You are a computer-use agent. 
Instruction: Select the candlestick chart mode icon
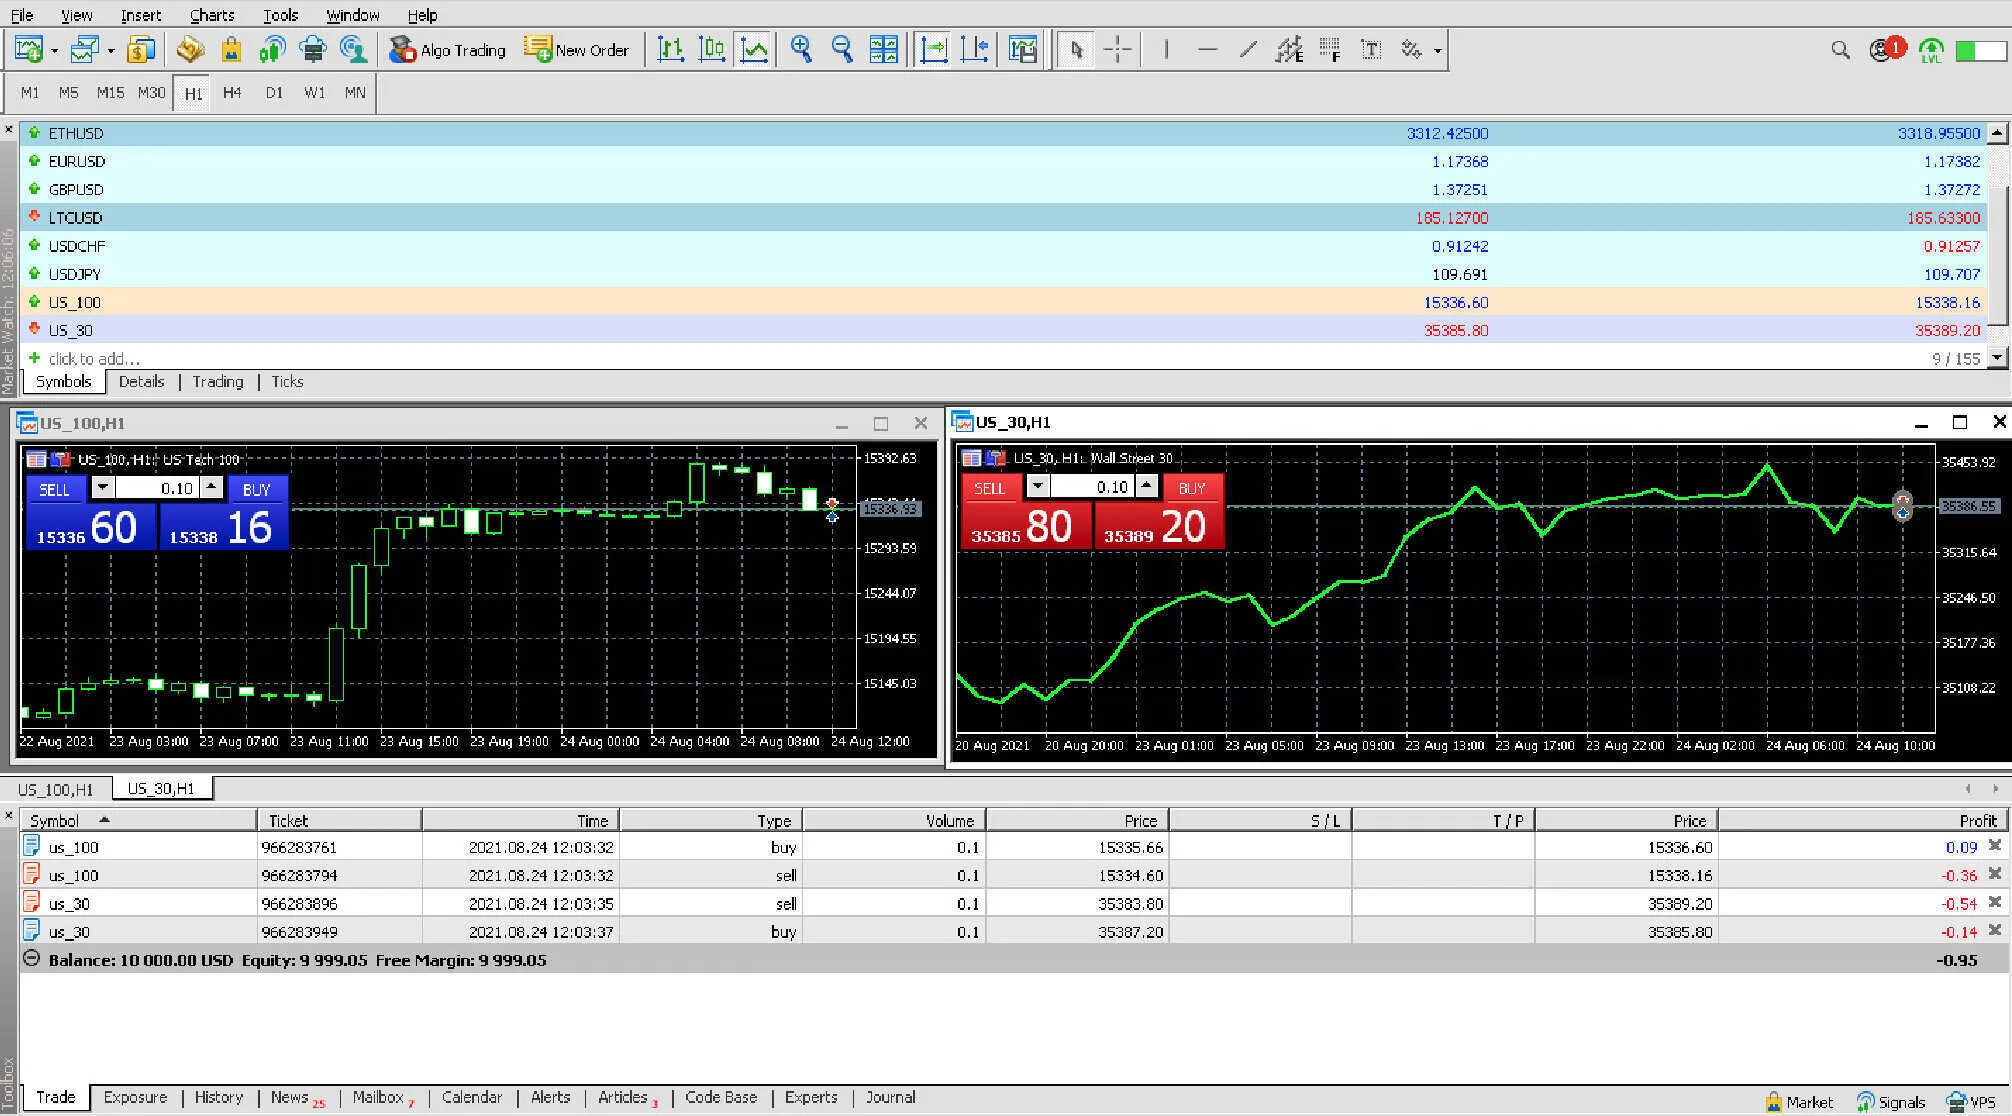711,49
